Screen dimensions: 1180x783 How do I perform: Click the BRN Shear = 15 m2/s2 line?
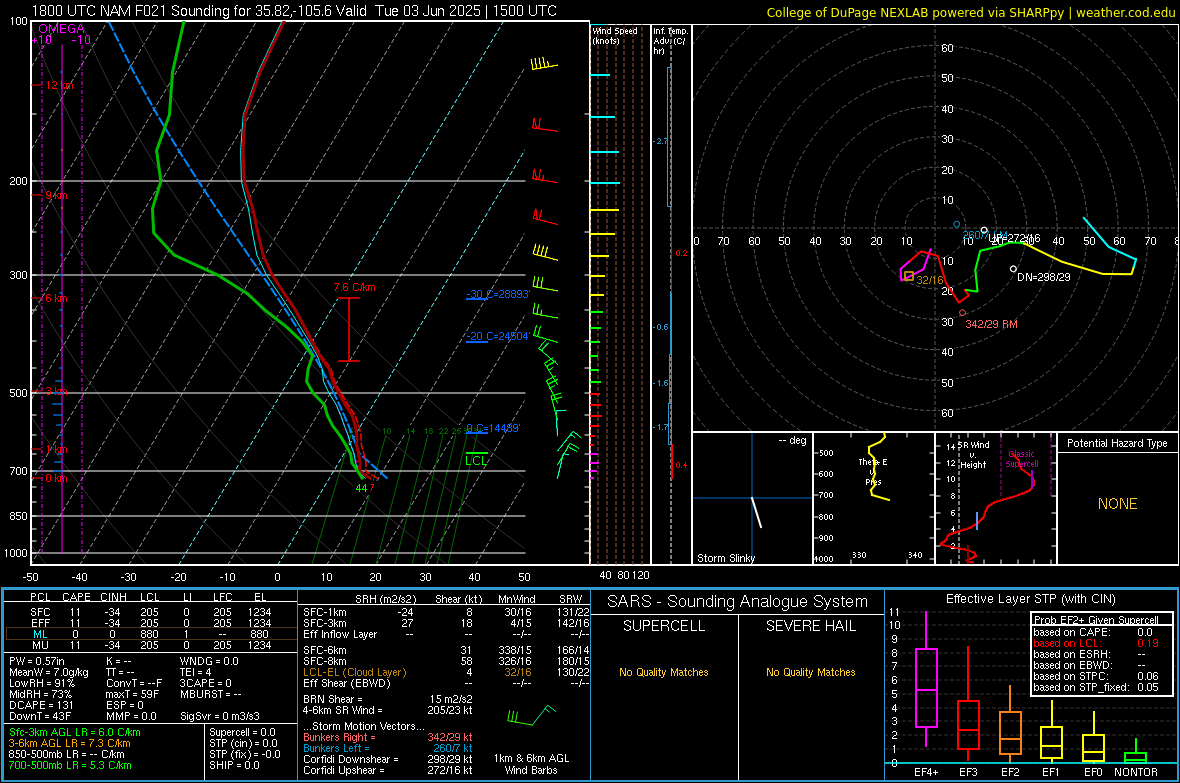click(388, 699)
